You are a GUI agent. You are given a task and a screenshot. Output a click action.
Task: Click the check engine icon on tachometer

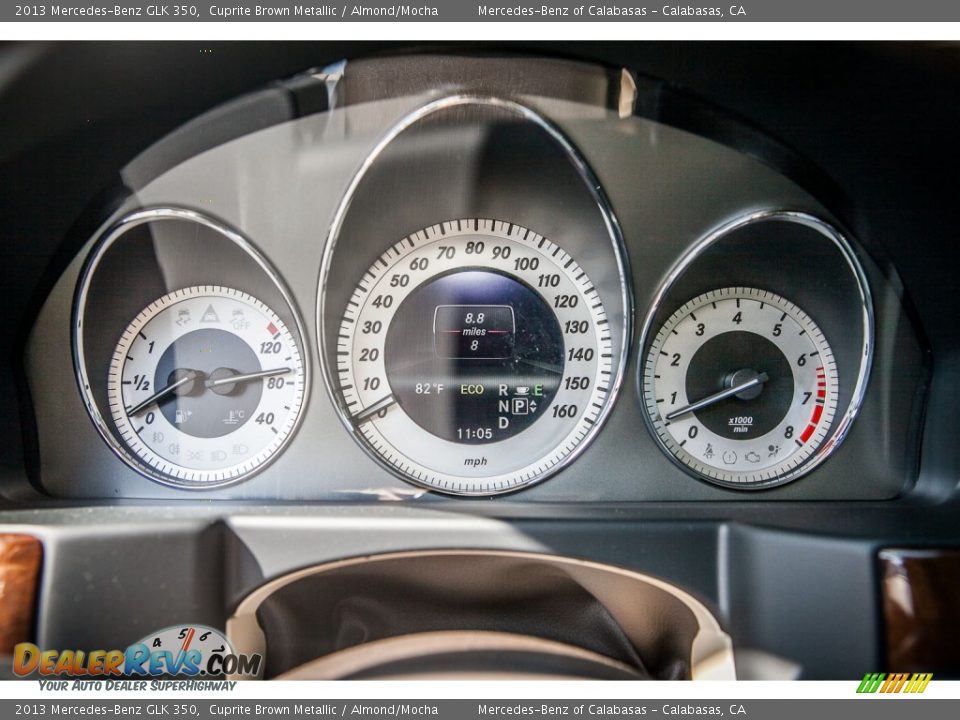(753, 458)
